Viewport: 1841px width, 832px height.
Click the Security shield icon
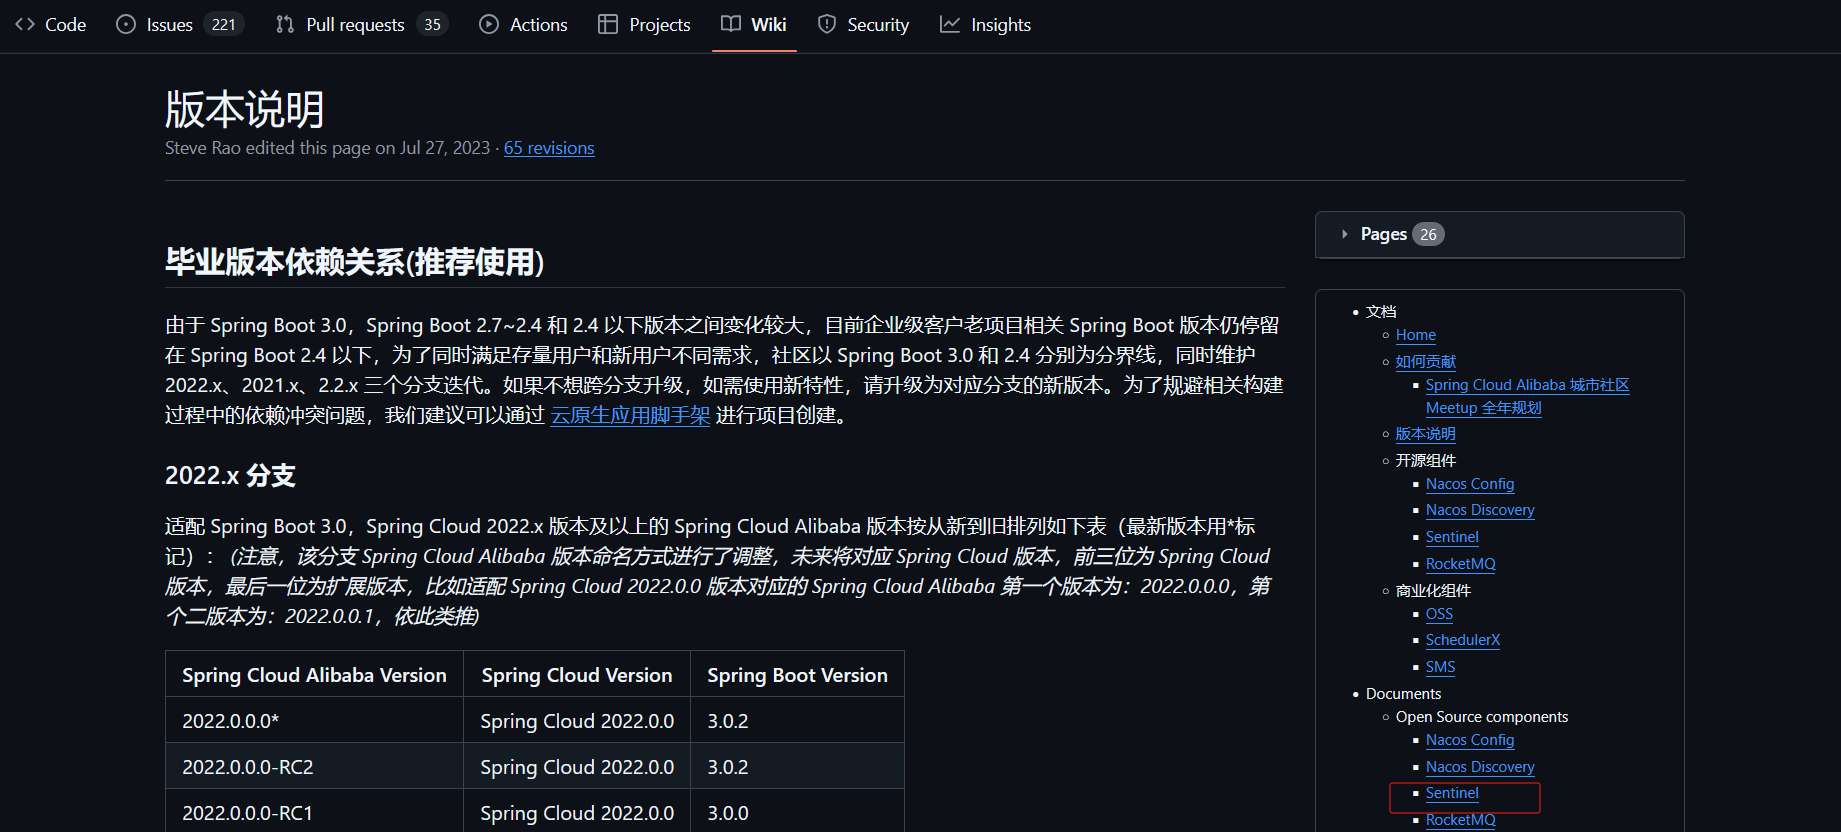827,24
